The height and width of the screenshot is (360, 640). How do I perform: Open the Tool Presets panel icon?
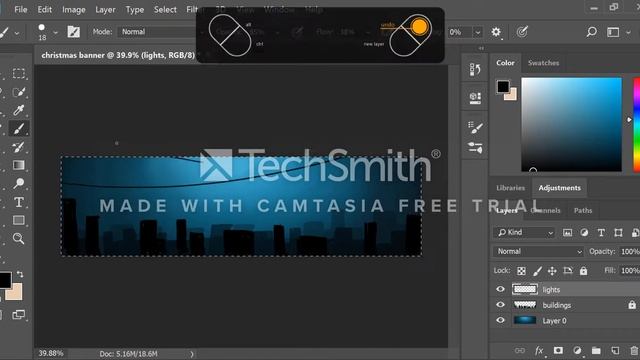(x=475, y=147)
